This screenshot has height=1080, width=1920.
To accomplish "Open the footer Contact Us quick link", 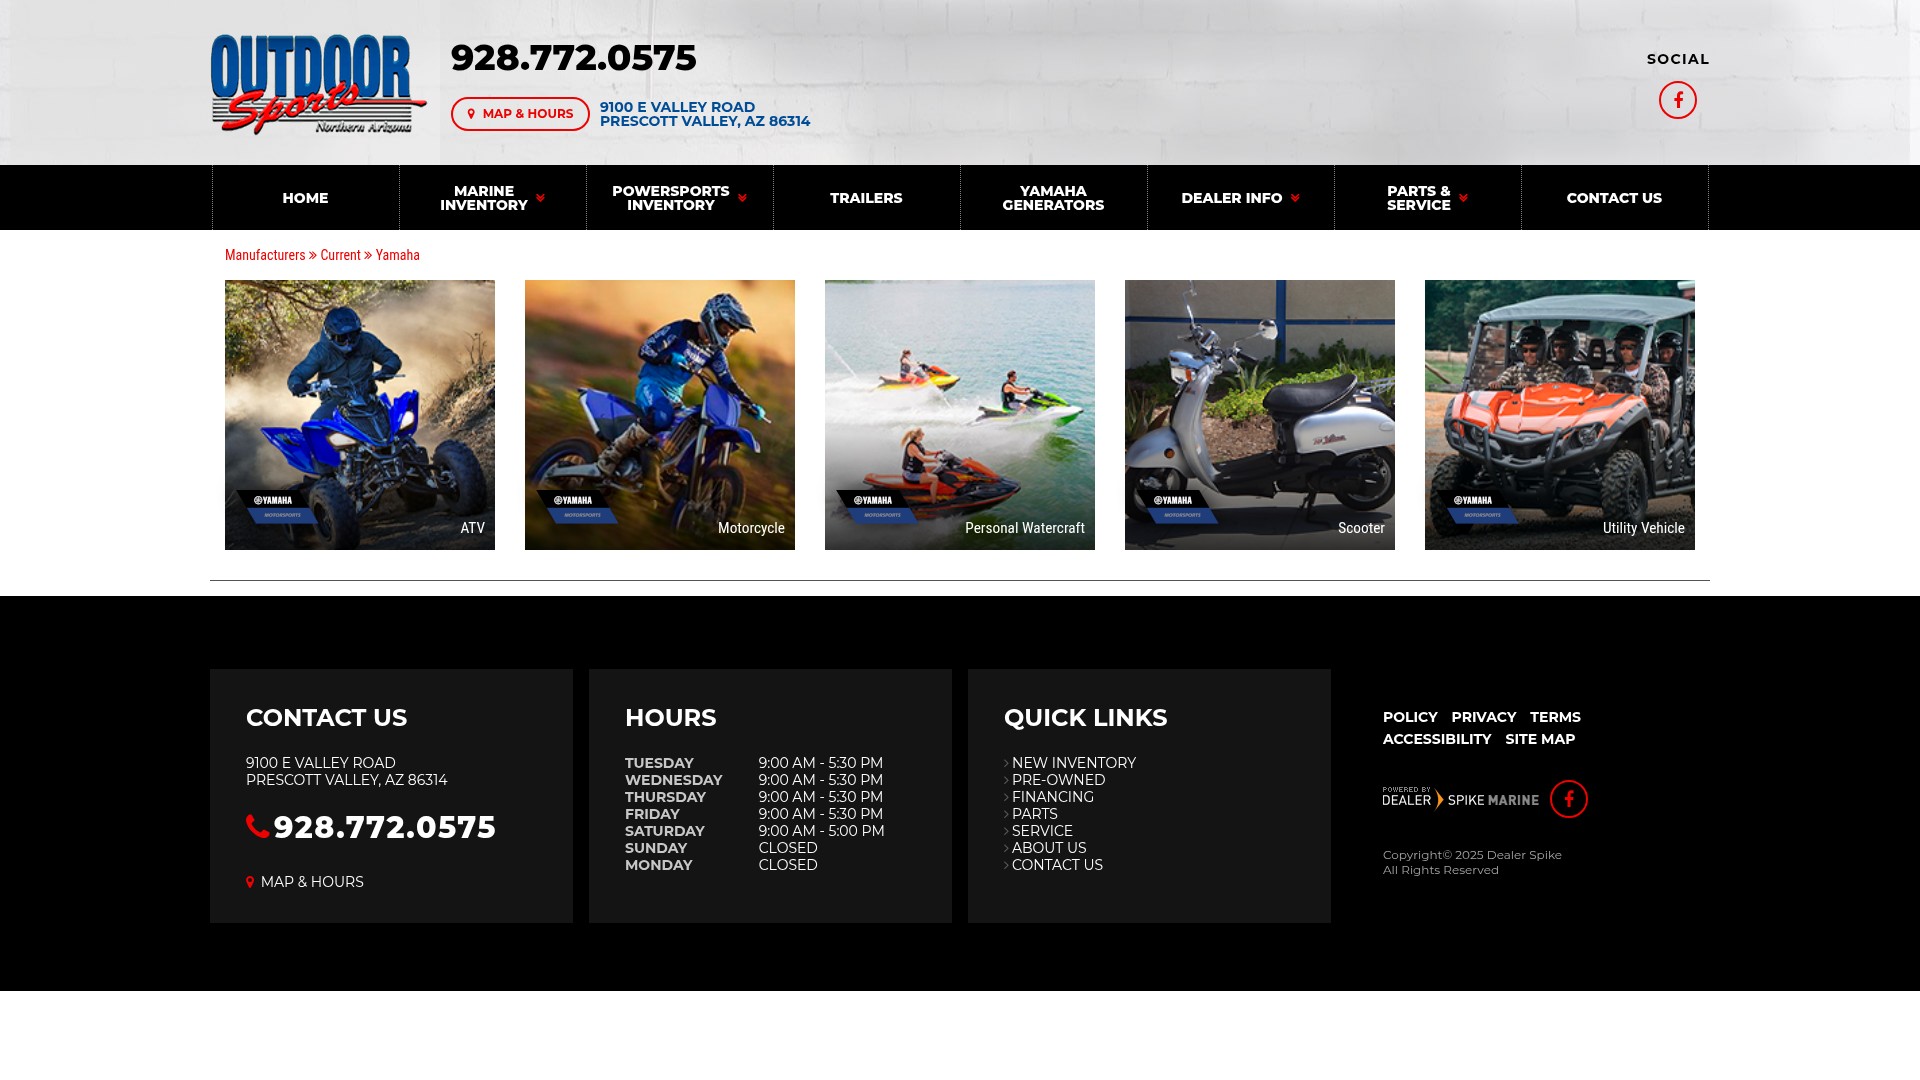I will pos(1057,865).
